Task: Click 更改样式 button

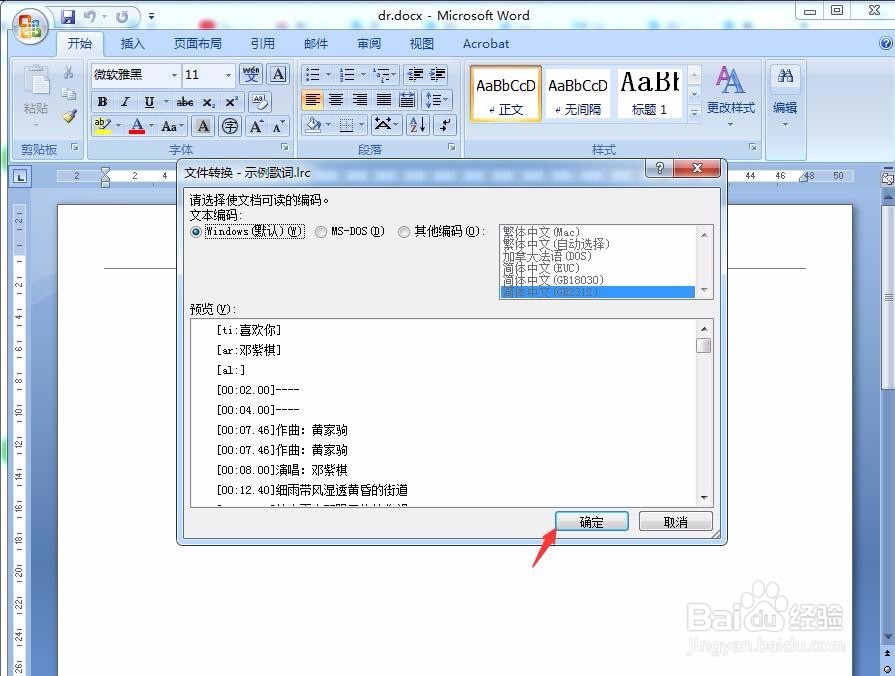Action: (731, 94)
